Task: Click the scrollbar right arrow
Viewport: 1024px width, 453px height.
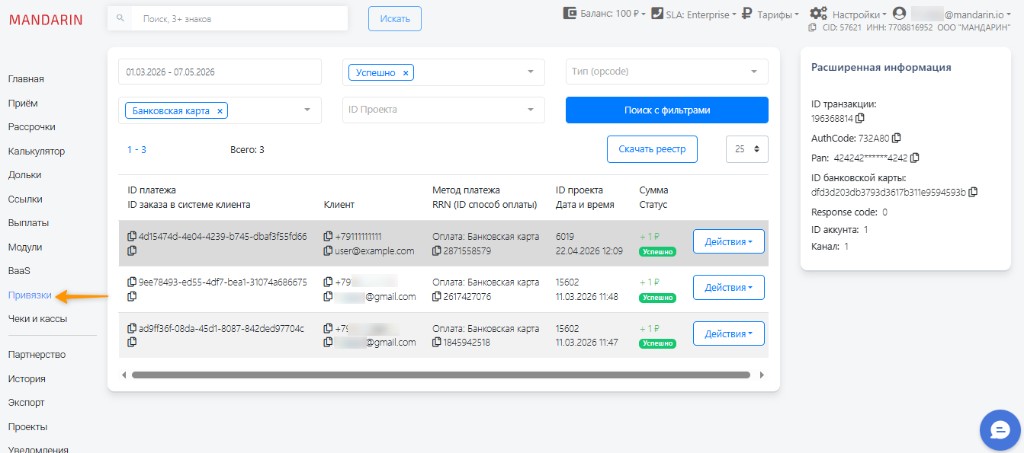Action: 760,375
